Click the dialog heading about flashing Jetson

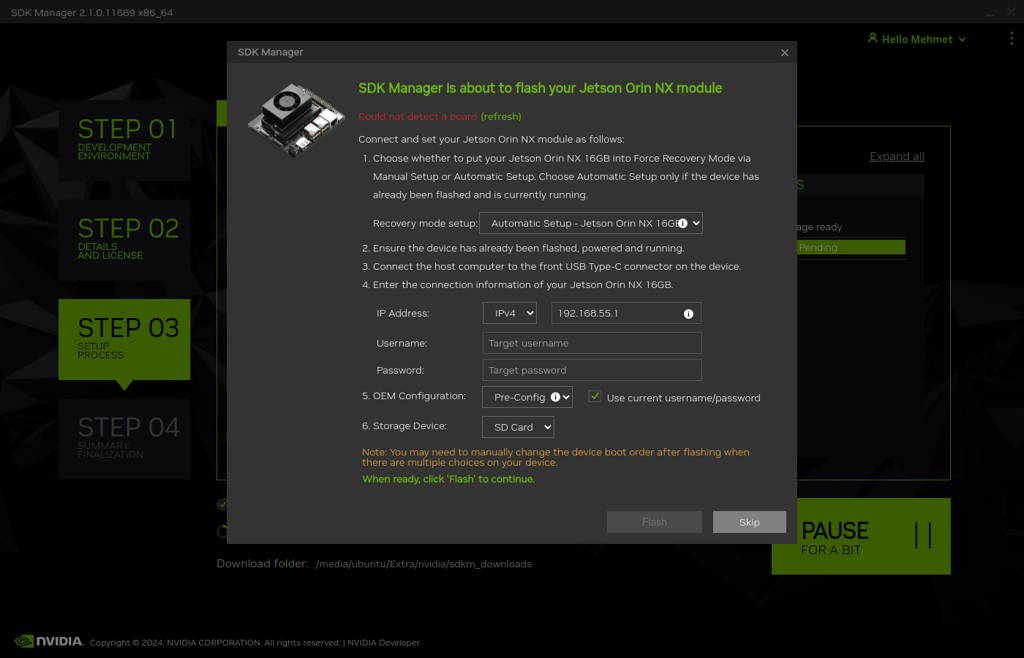point(540,88)
